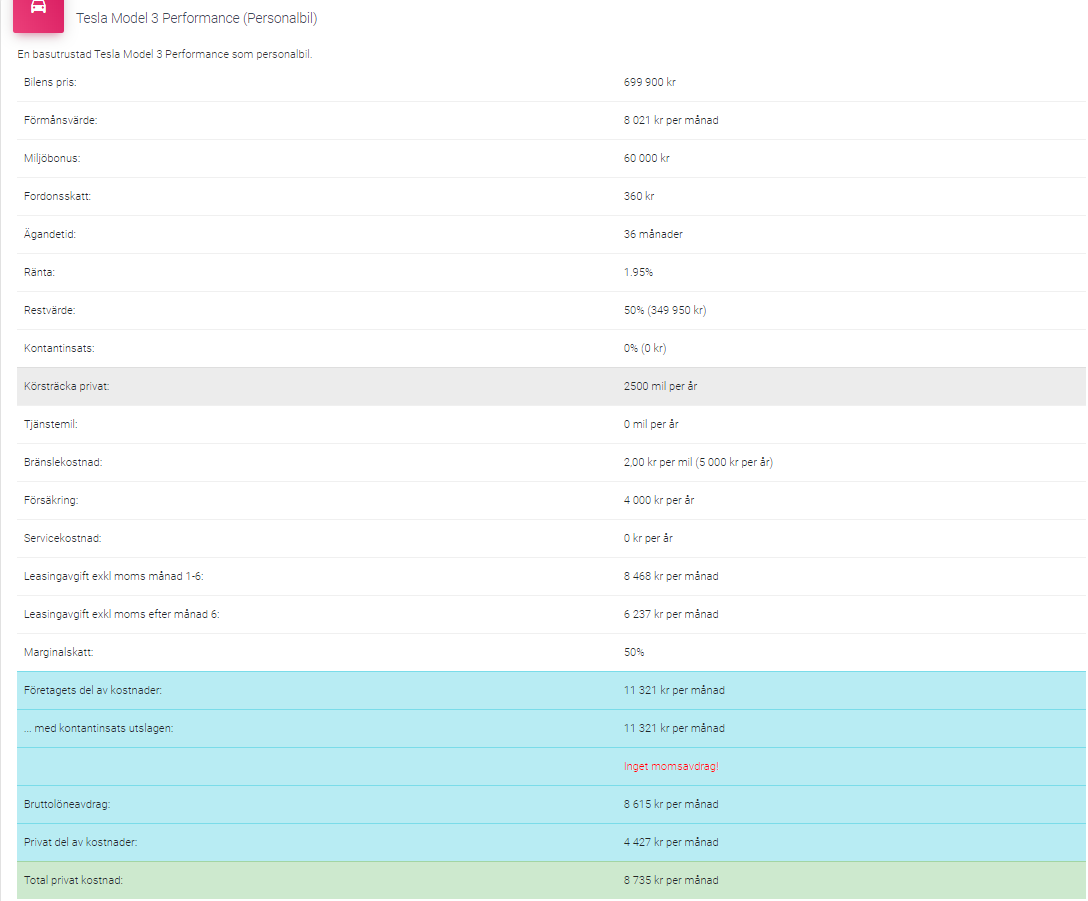Click 'Företagets del av kostnader:' label
The image size is (1088, 901).
point(93,691)
